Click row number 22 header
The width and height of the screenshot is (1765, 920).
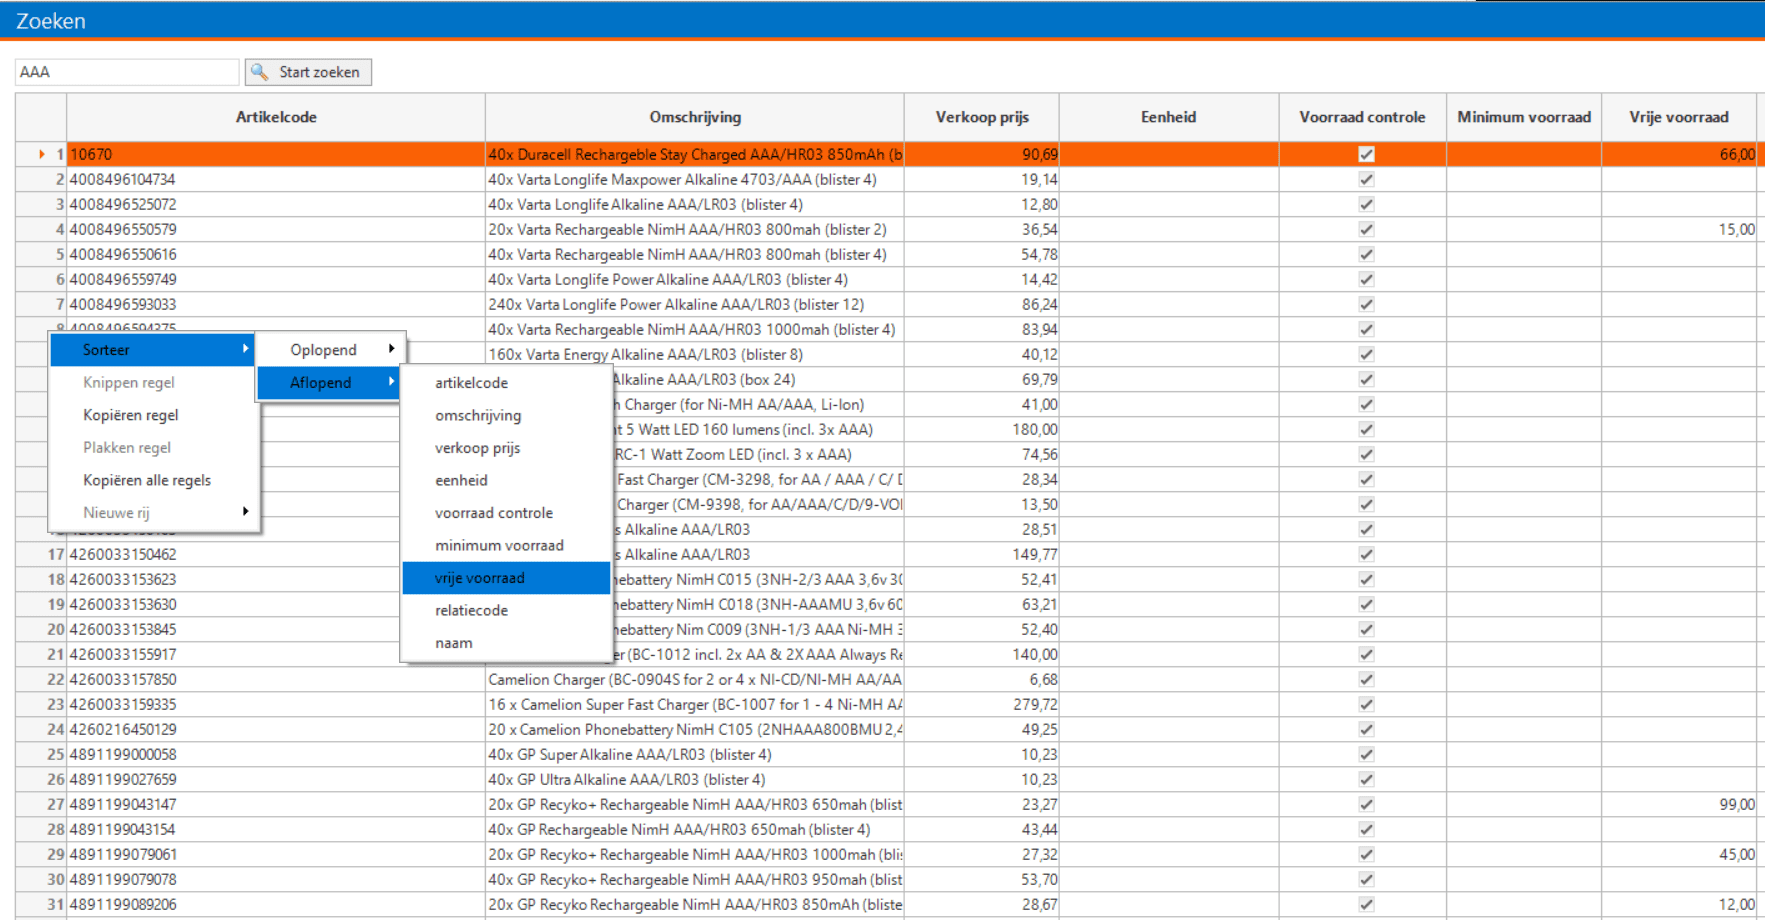(x=41, y=679)
